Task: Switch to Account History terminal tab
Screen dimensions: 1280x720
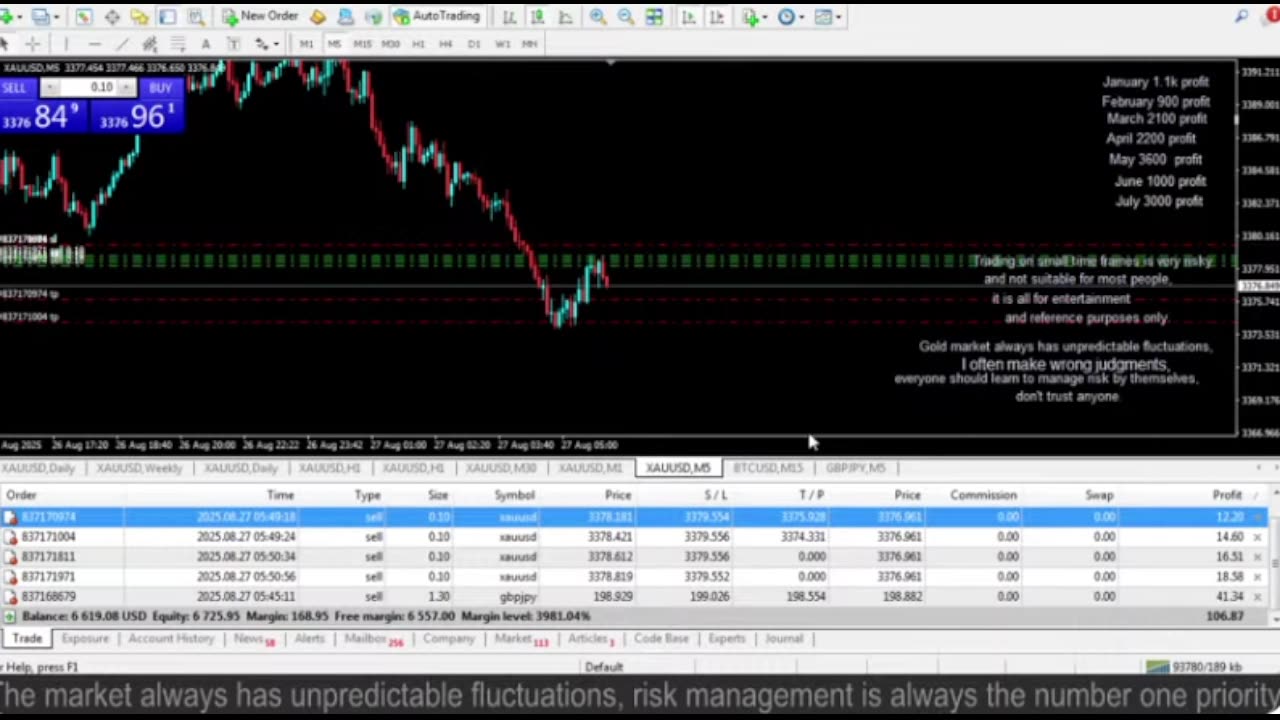Action: tap(171, 639)
